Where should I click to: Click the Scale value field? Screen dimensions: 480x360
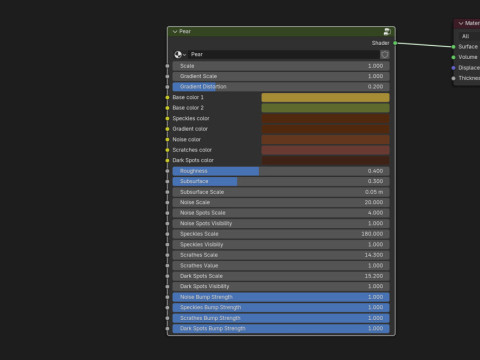281,66
